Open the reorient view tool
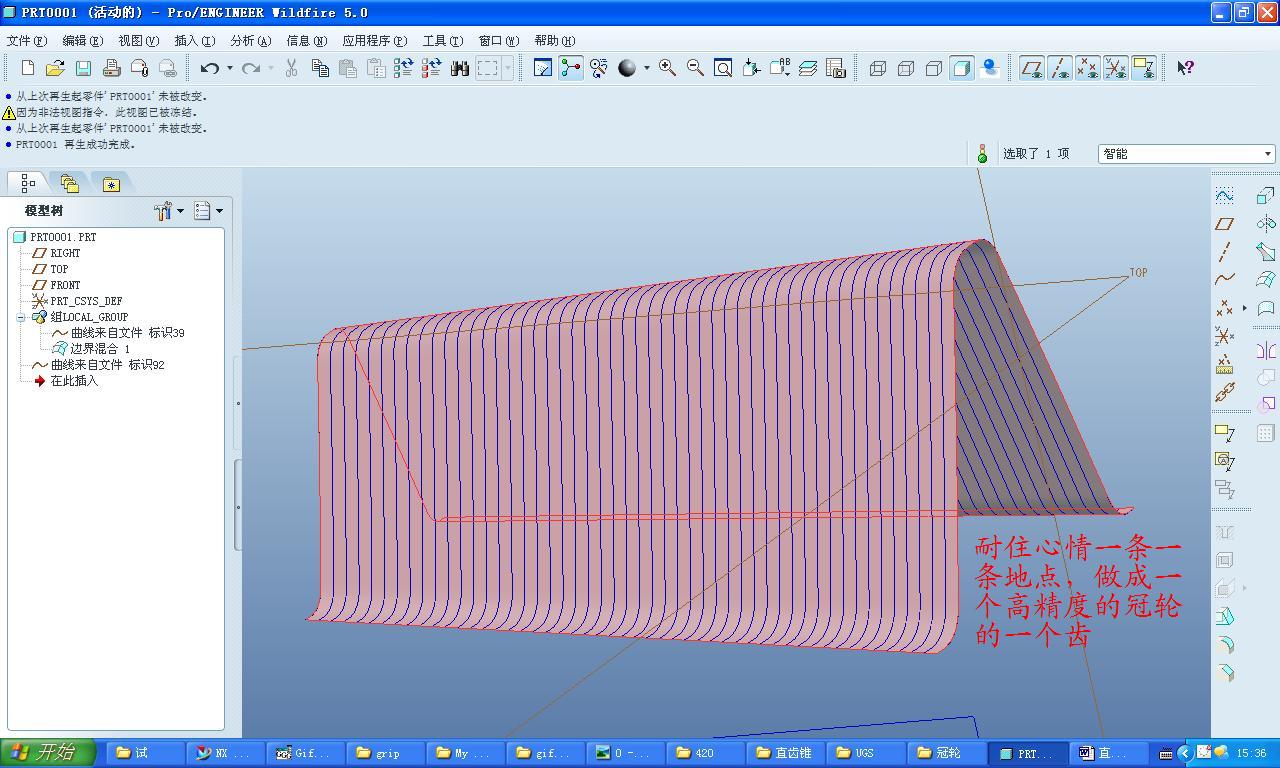 click(751, 68)
